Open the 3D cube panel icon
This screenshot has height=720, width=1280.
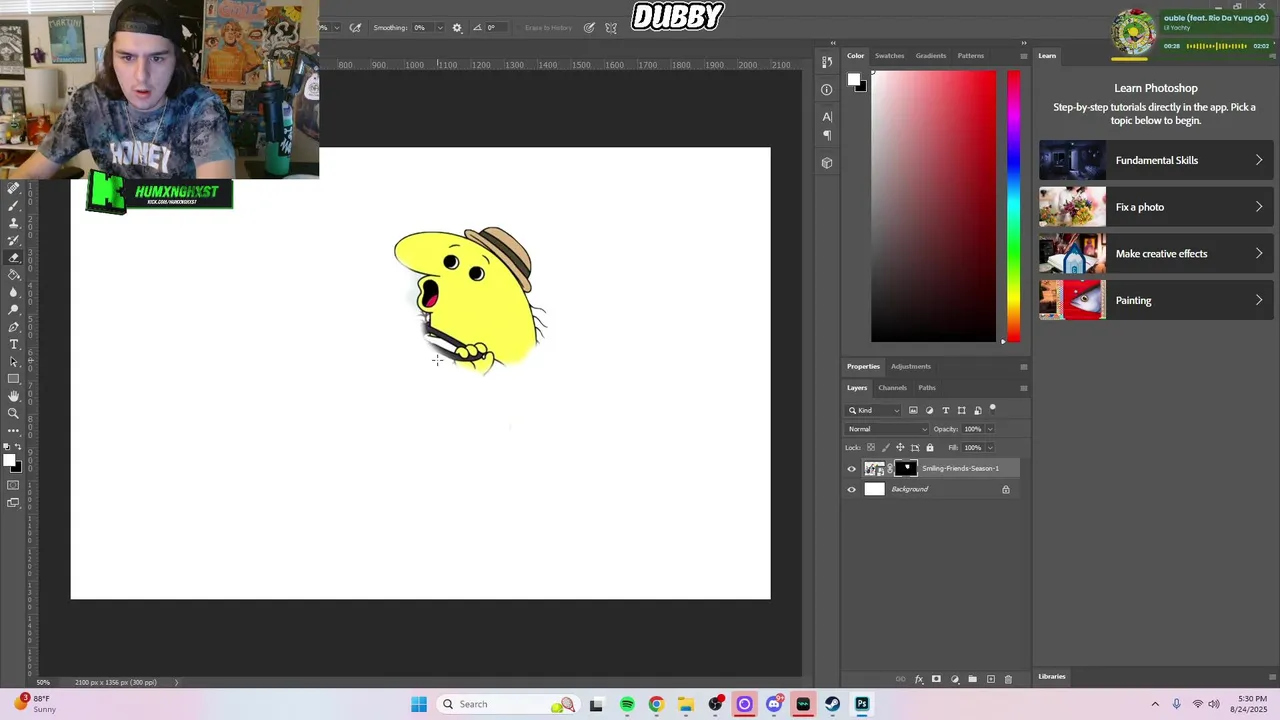point(827,162)
